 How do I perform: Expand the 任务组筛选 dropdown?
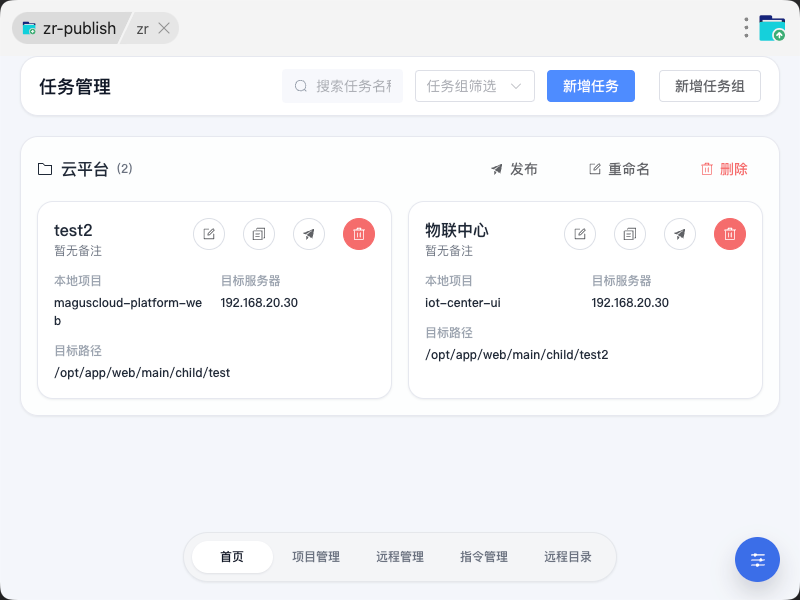475,86
